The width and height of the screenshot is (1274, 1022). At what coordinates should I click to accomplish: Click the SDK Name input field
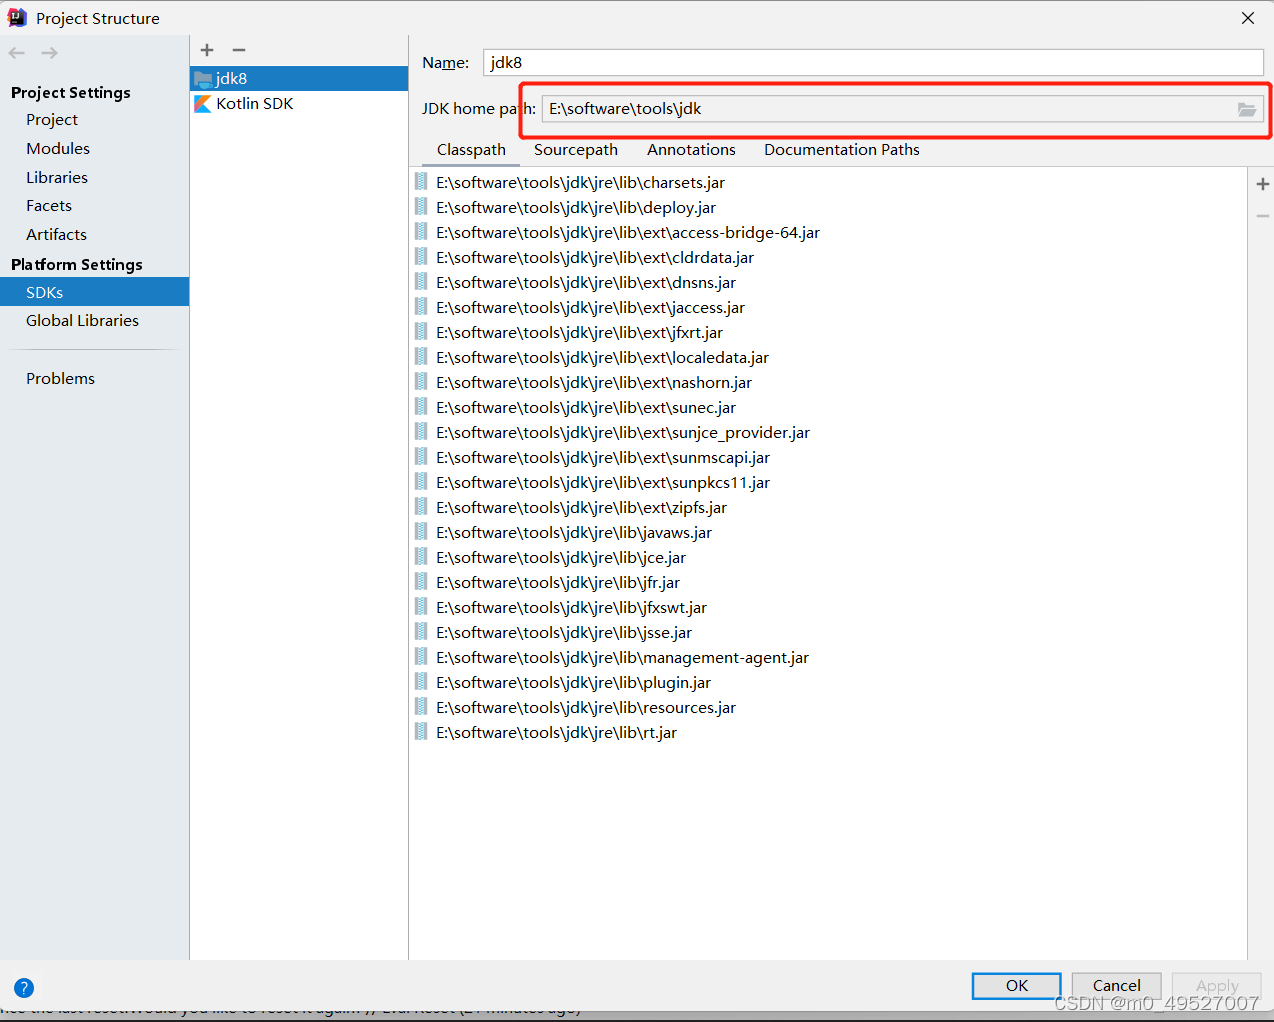(873, 62)
